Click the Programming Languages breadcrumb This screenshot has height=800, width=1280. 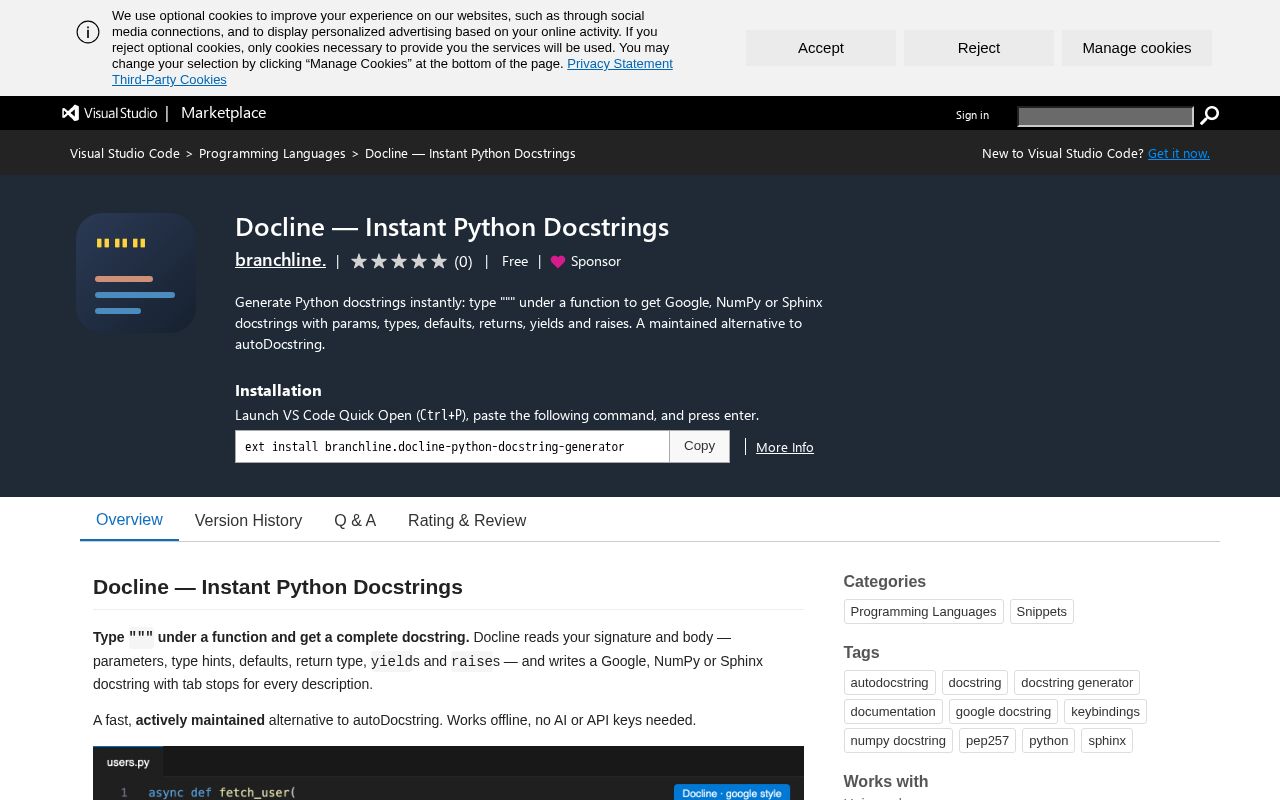(272, 153)
